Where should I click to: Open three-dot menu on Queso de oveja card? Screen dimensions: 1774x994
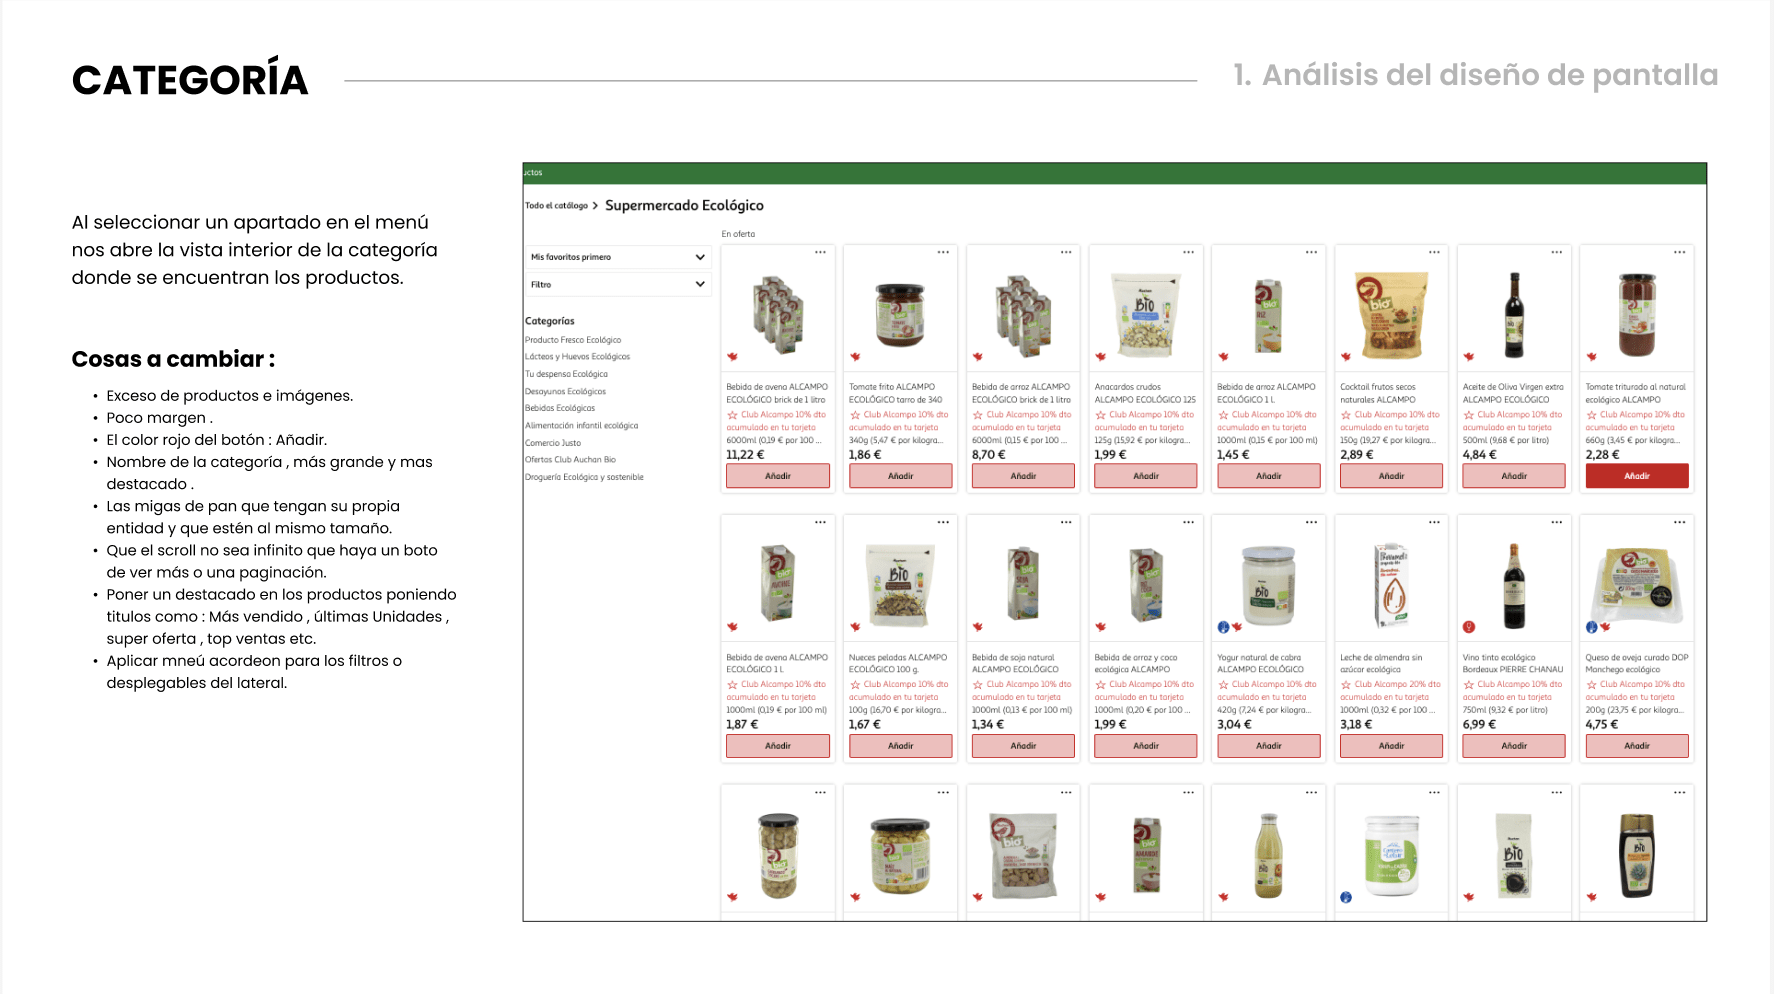point(1679,522)
